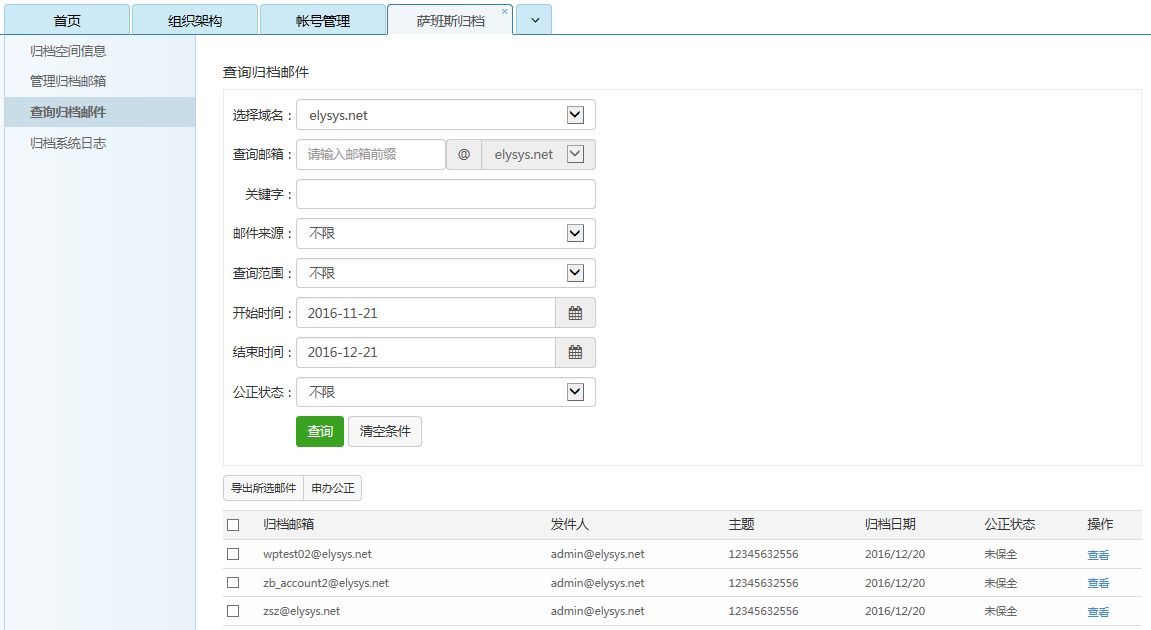1151x630 pixels.
Task: Open the 开始时间 calendar picker icon
Action: (x=575, y=312)
